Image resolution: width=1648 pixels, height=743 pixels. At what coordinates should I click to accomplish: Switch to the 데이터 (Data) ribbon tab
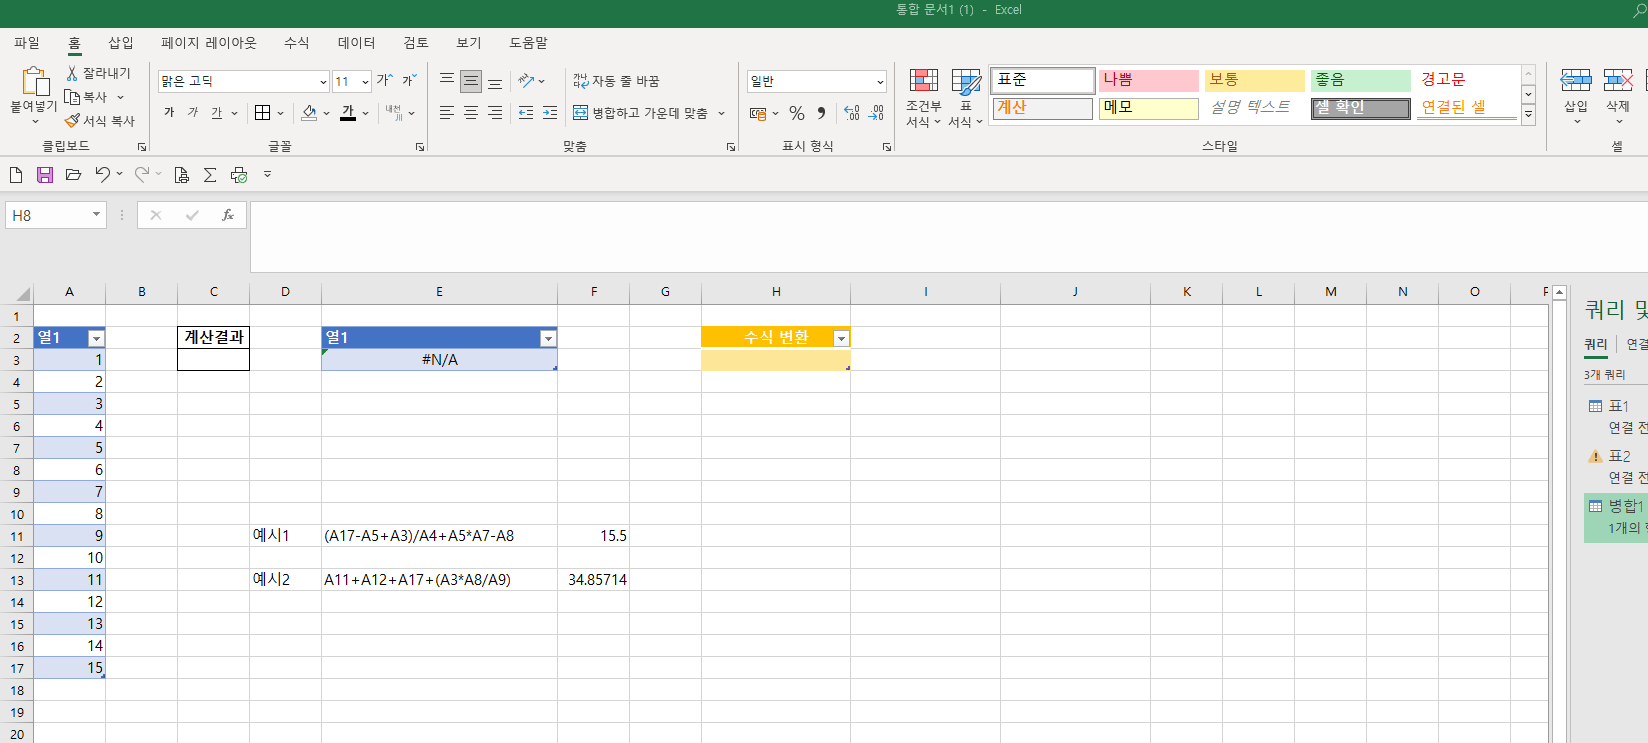tap(356, 43)
